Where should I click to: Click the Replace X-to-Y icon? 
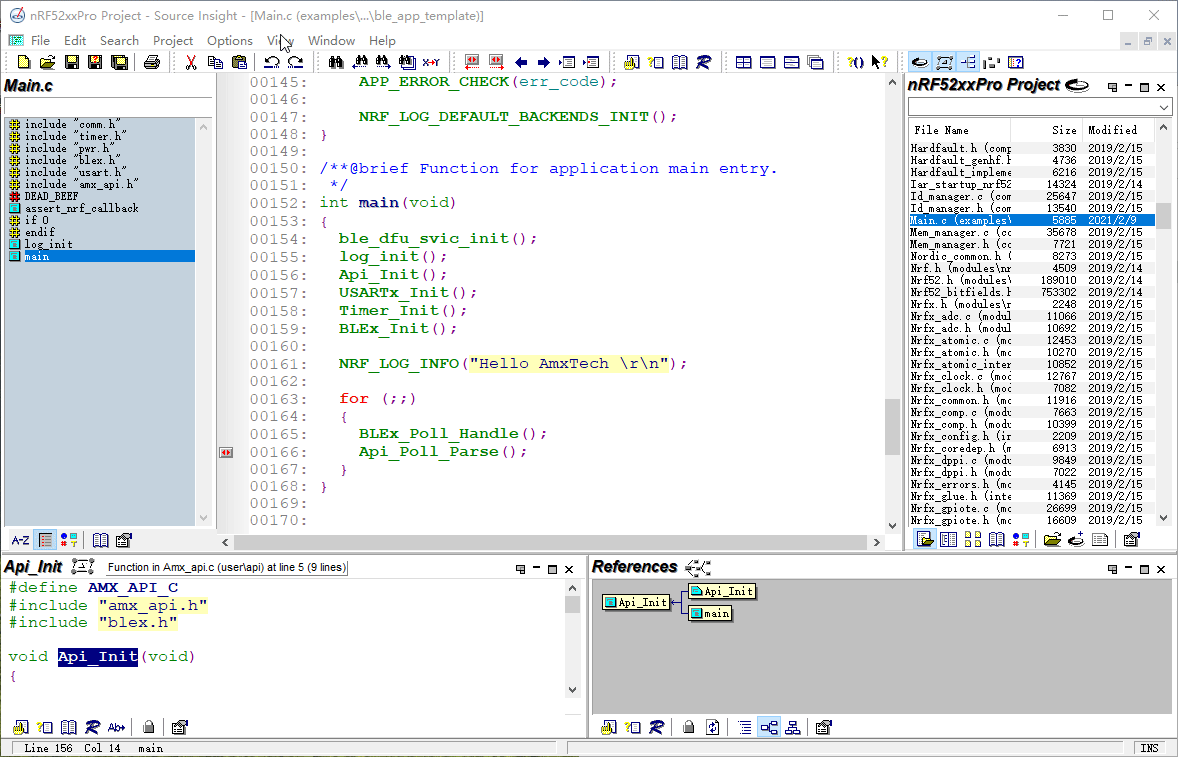[431, 62]
